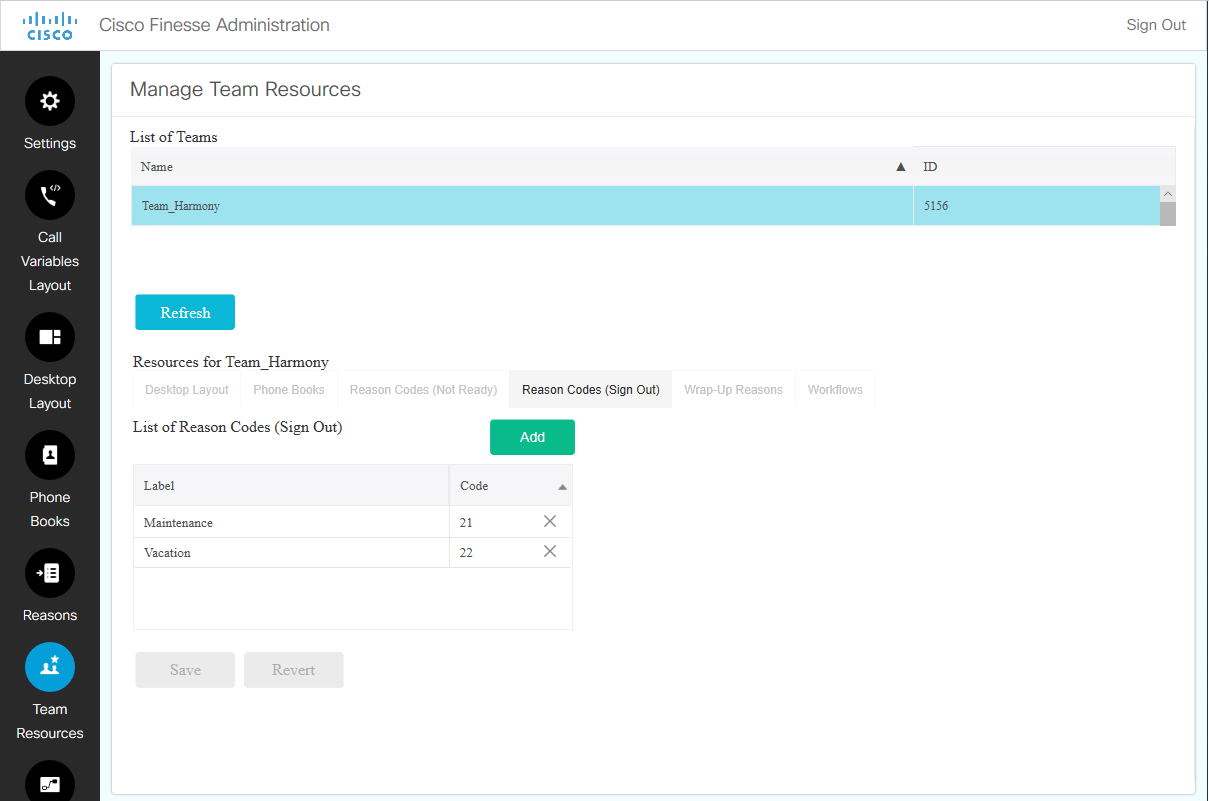Remove the Maintenance reason code
Image resolution: width=1209 pixels, height=801 pixels.
coord(550,521)
